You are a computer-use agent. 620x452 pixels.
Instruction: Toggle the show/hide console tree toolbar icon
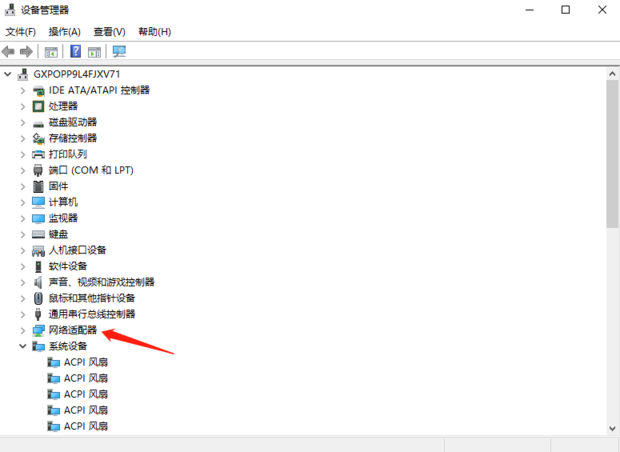[x=51, y=52]
